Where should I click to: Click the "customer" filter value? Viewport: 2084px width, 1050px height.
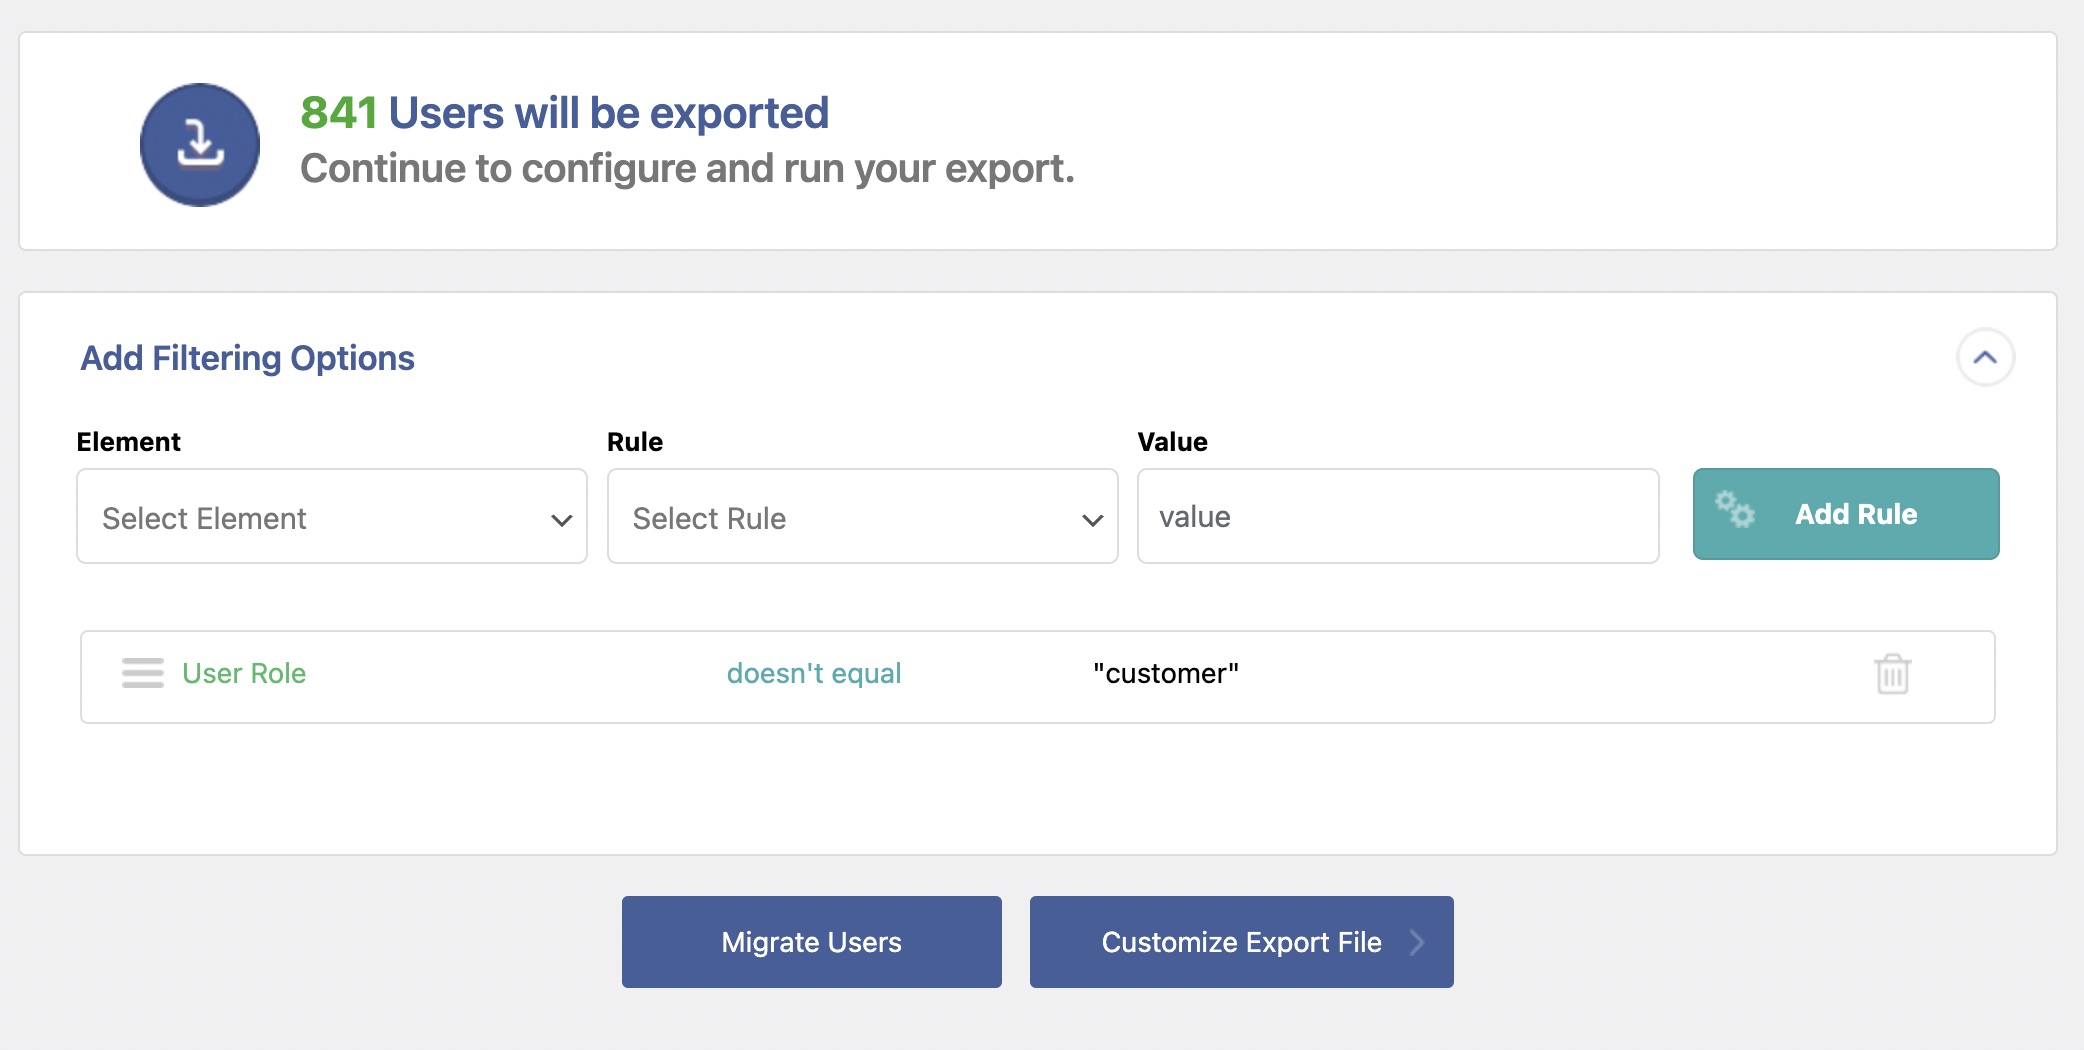[x=1165, y=673]
